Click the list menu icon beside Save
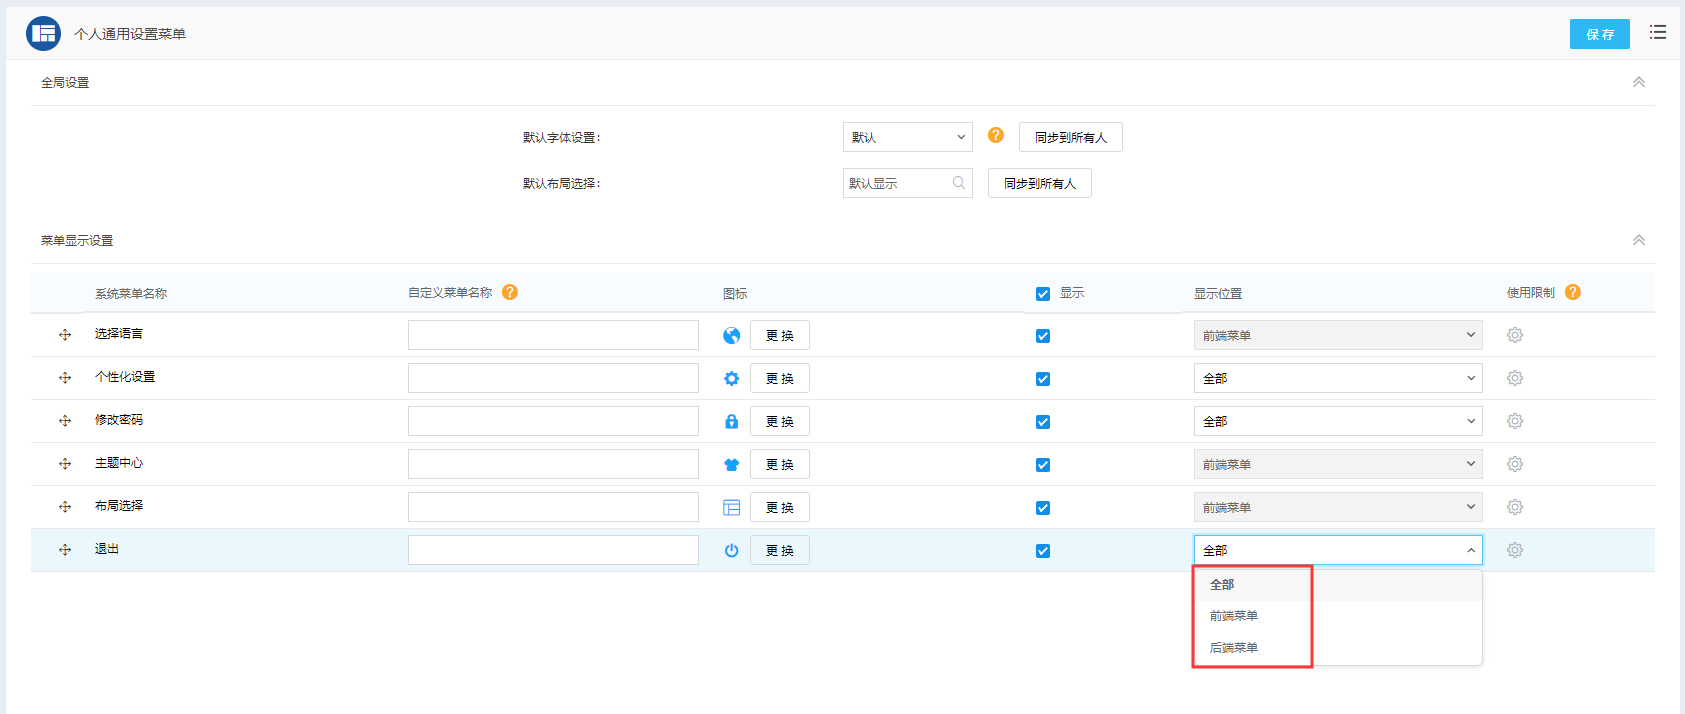The image size is (1685, 714). (x=1657, y=33)
